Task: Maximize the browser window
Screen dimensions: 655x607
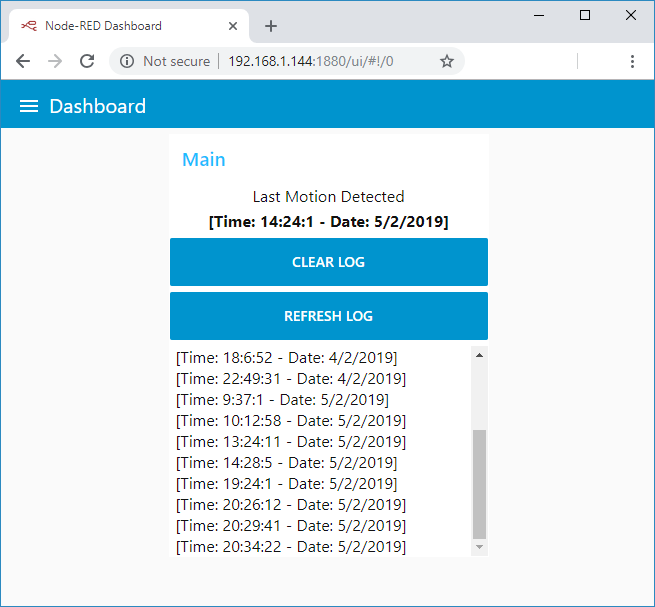Action: click(x=585, y=15)
